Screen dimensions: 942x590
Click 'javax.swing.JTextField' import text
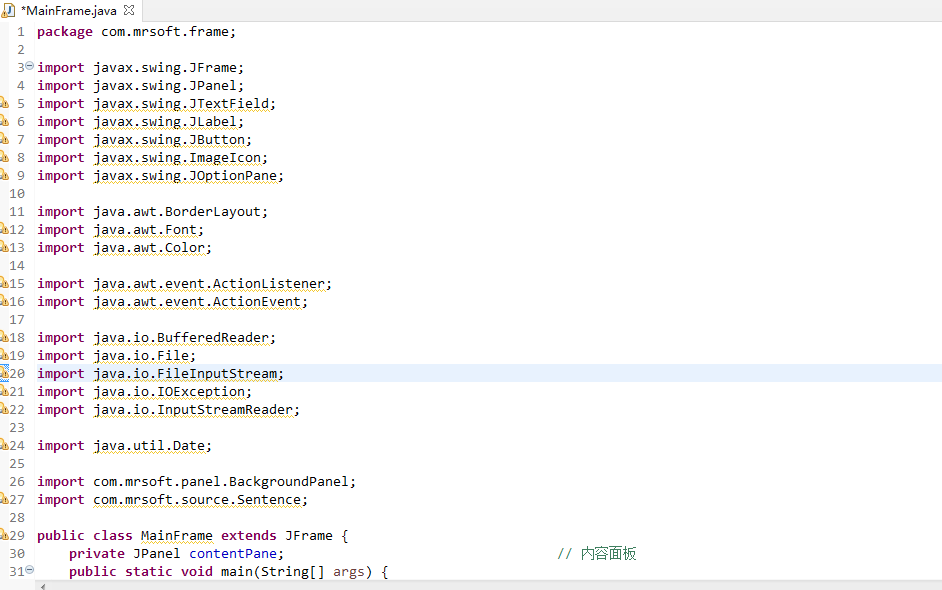pos(181,103)
